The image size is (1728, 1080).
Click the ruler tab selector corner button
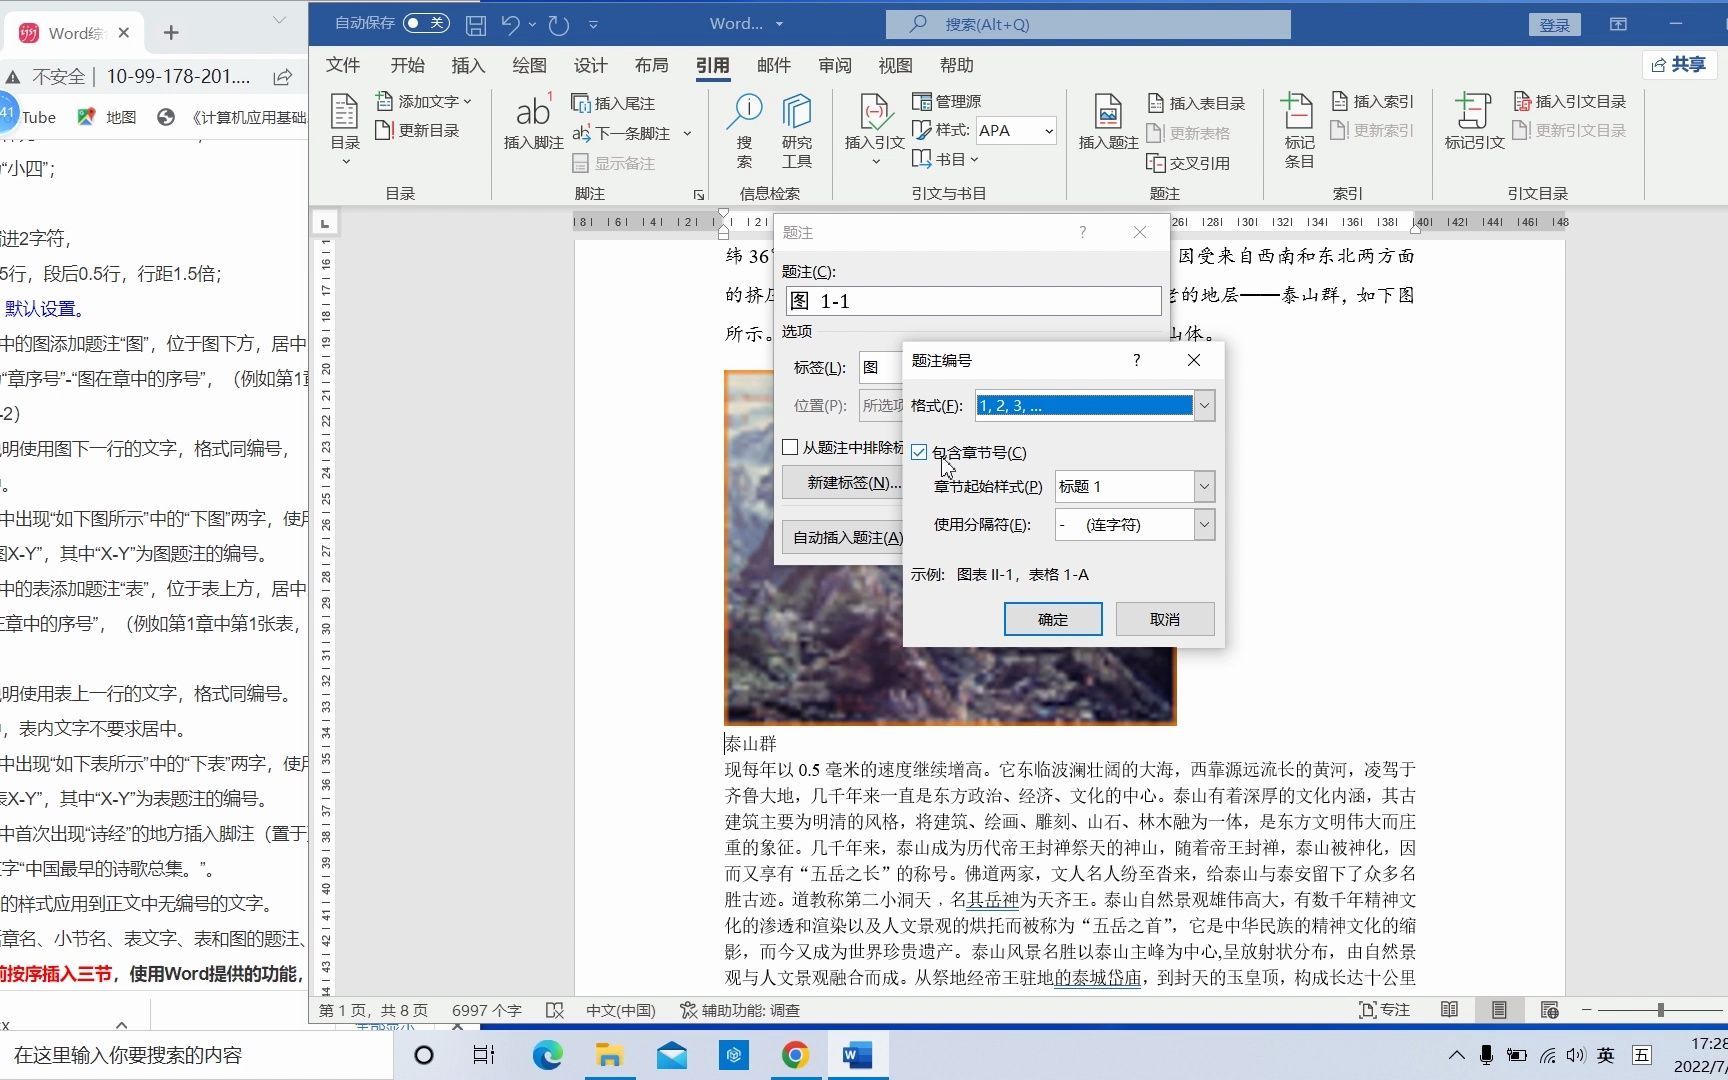coord(324,222)
